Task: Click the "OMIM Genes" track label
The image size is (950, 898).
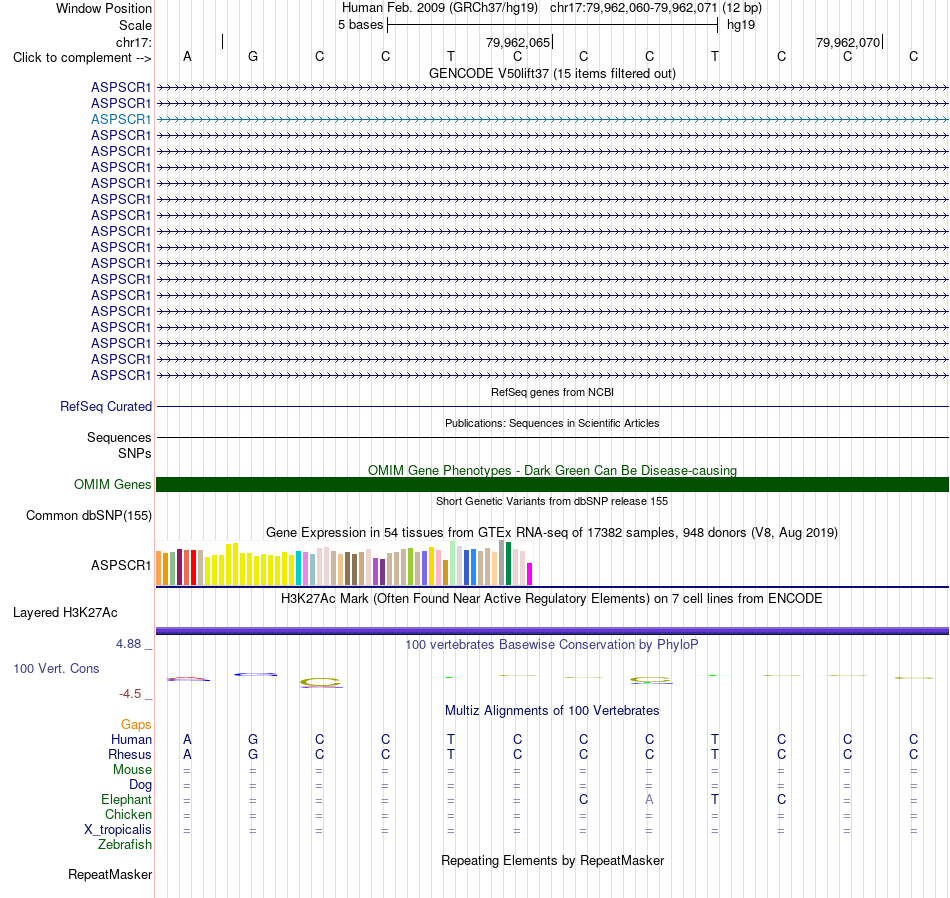Action: [113, 484]
